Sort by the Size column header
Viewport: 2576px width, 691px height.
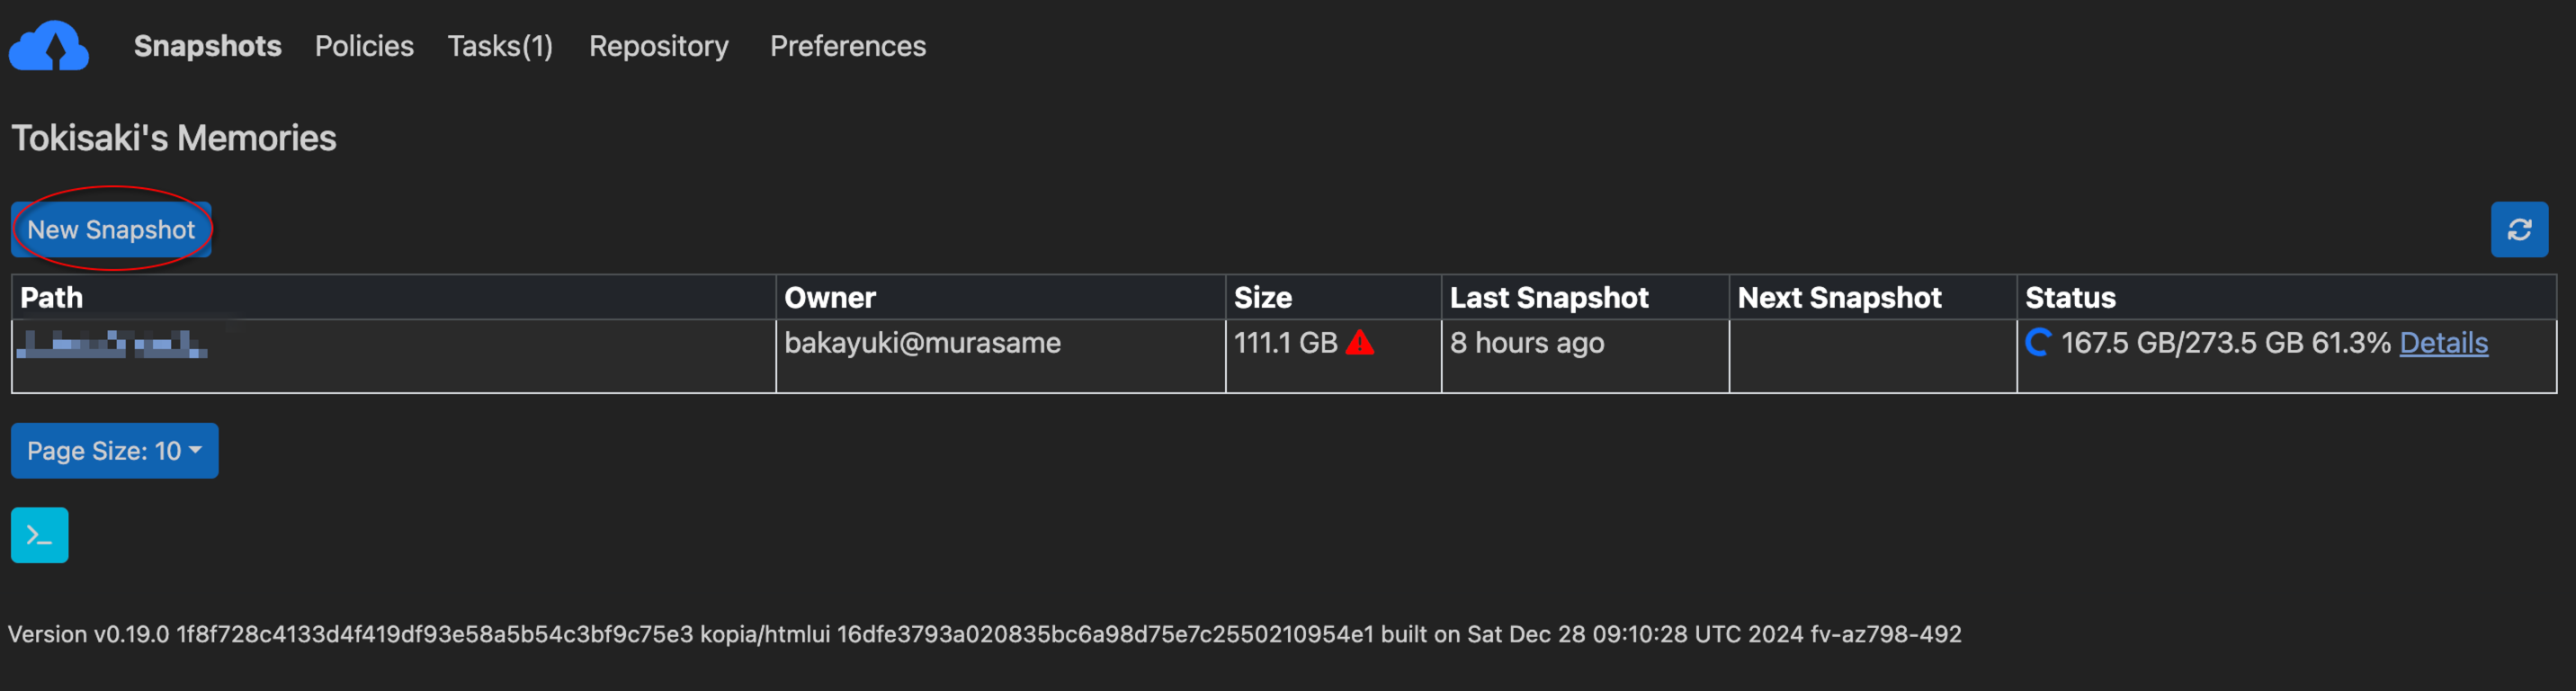(1262, 298)
